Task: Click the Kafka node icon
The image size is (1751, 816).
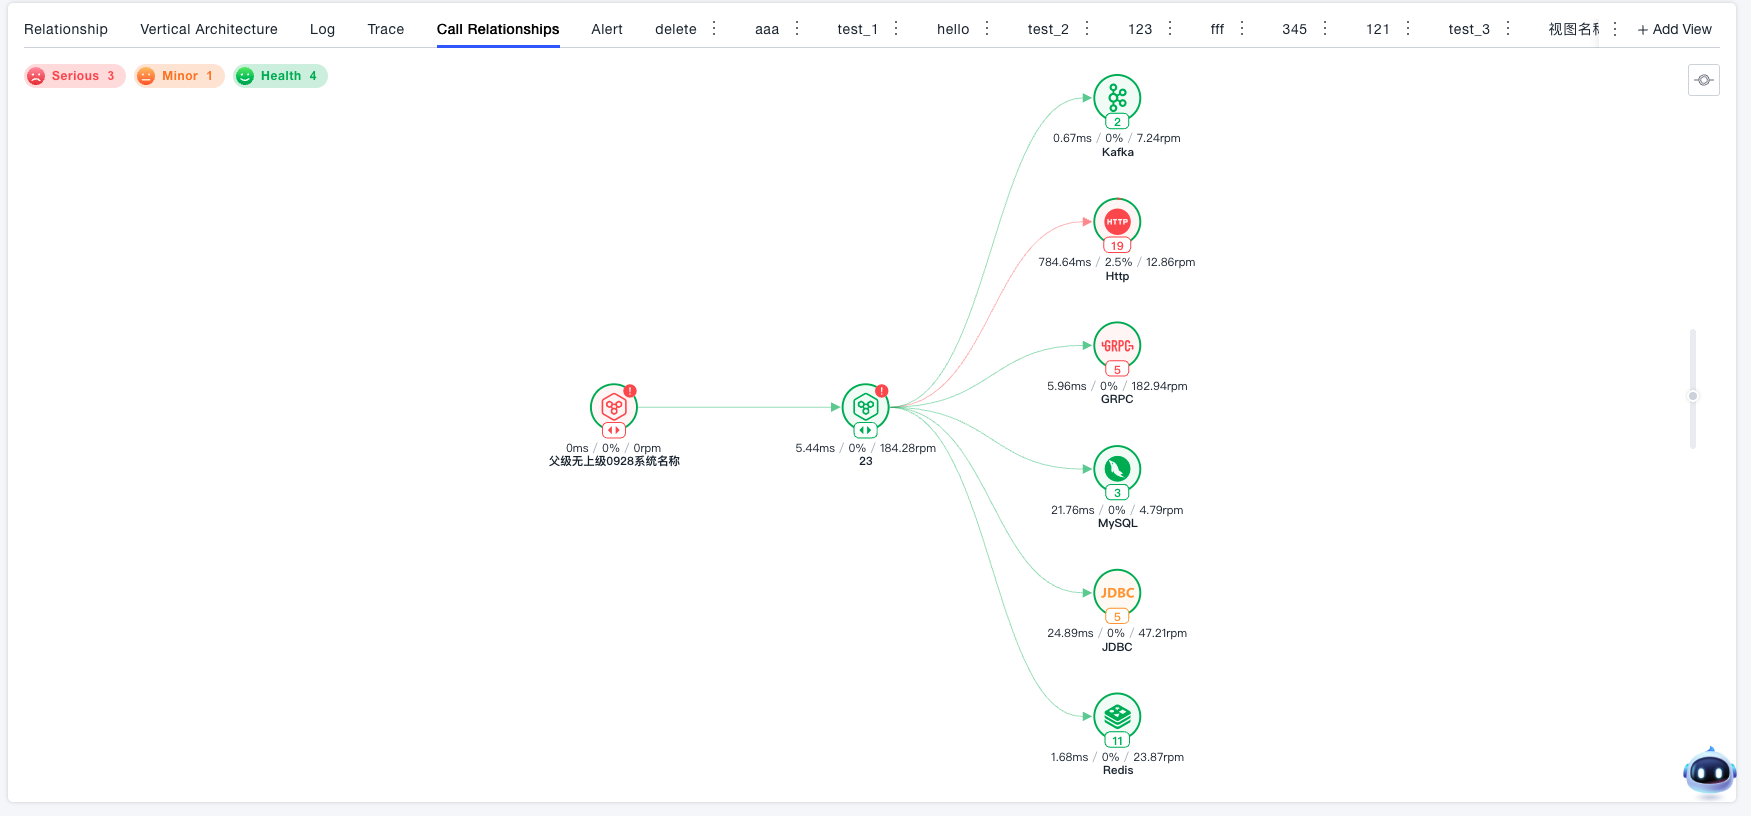Action: (x=1117, y=98)
